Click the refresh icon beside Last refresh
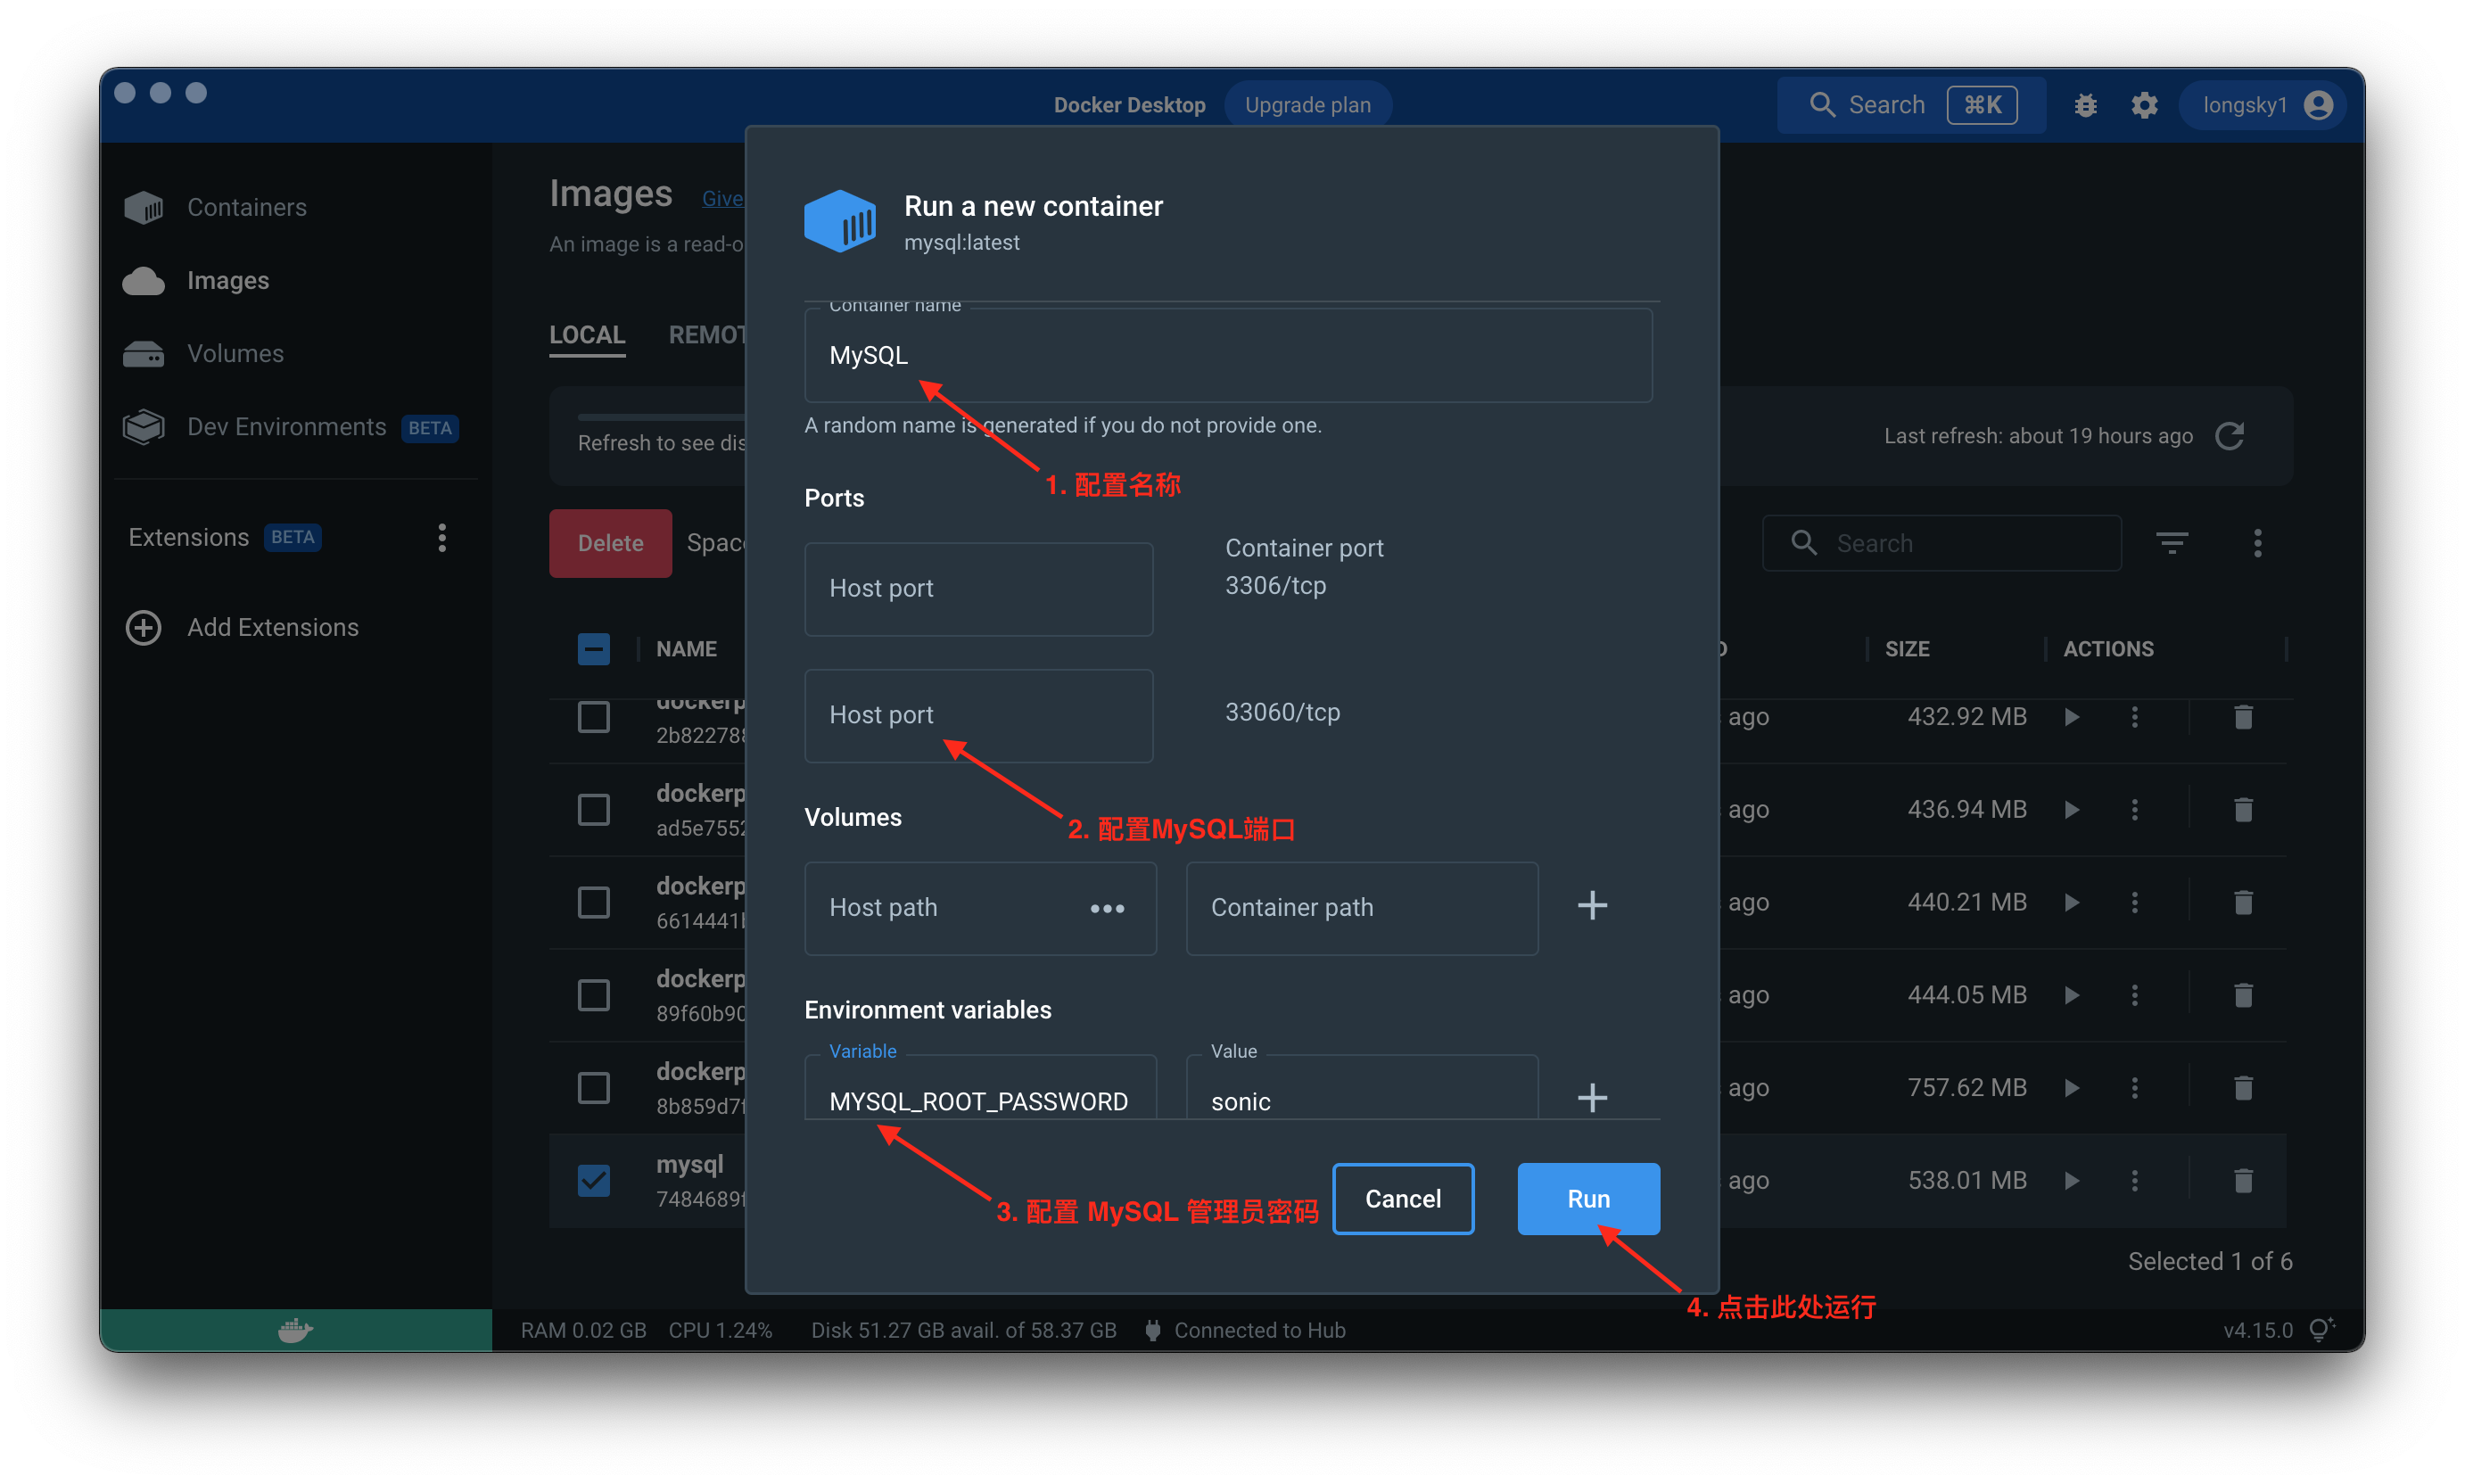This screenshot has height=1484, width=2465. (x=2230, y=436)
